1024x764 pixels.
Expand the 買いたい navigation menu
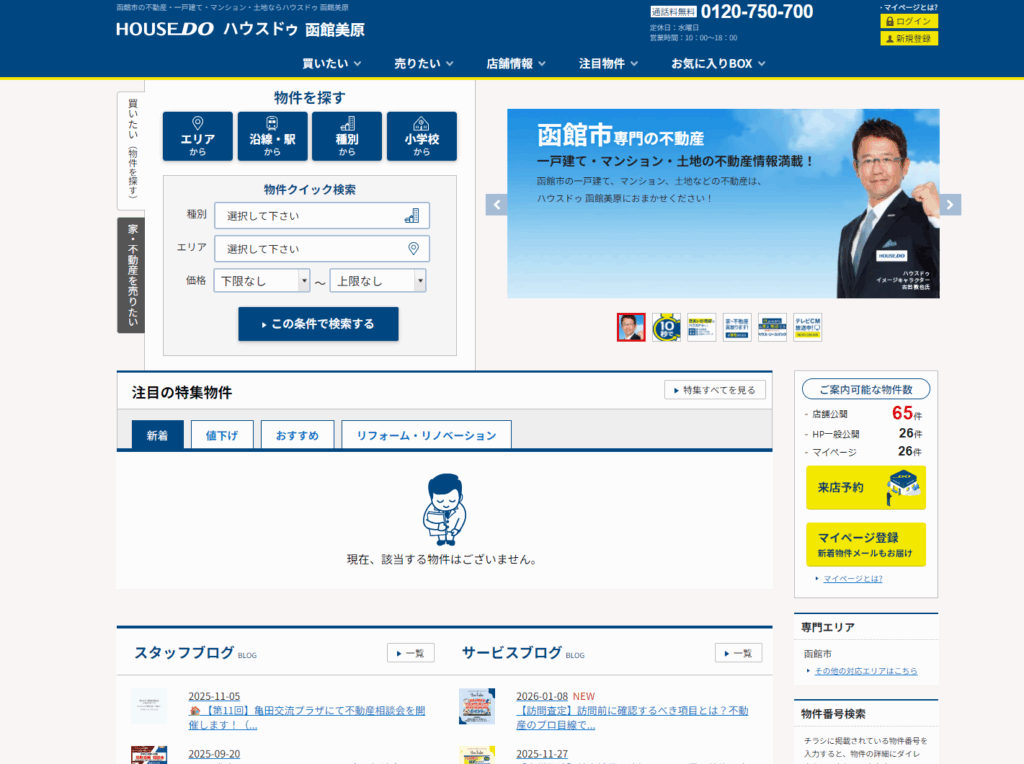coord(331,63)
